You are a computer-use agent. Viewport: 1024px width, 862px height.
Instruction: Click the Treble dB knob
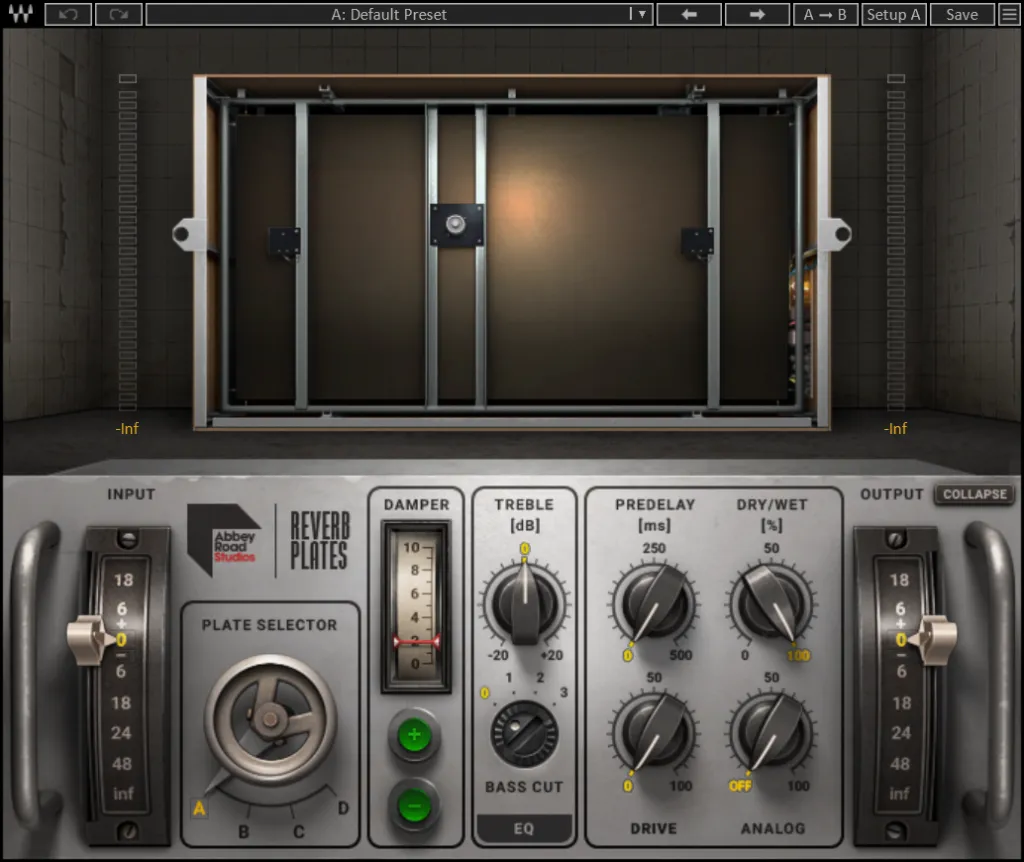click(x=524, y=601)
